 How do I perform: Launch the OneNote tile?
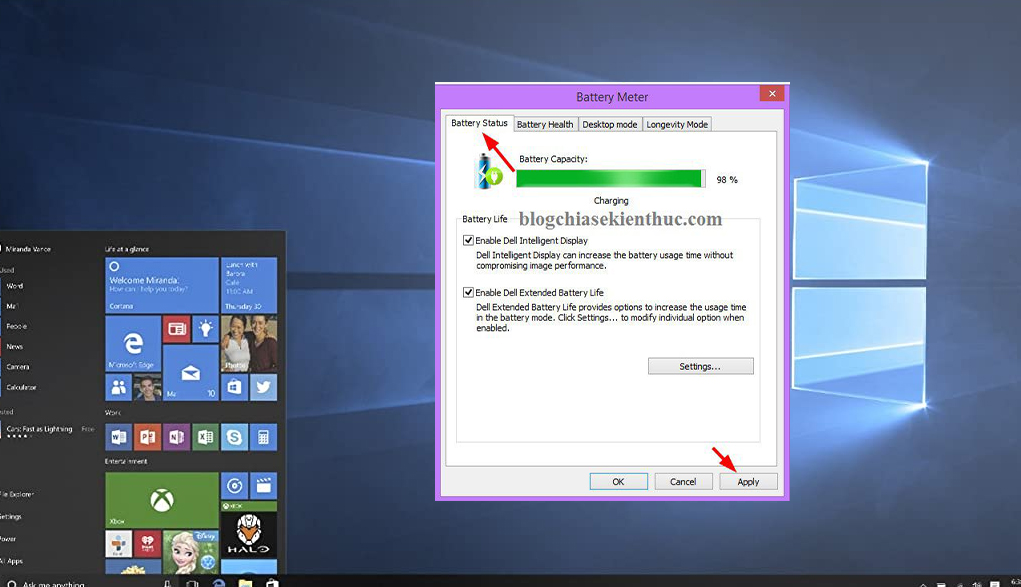tap(176, 437)
